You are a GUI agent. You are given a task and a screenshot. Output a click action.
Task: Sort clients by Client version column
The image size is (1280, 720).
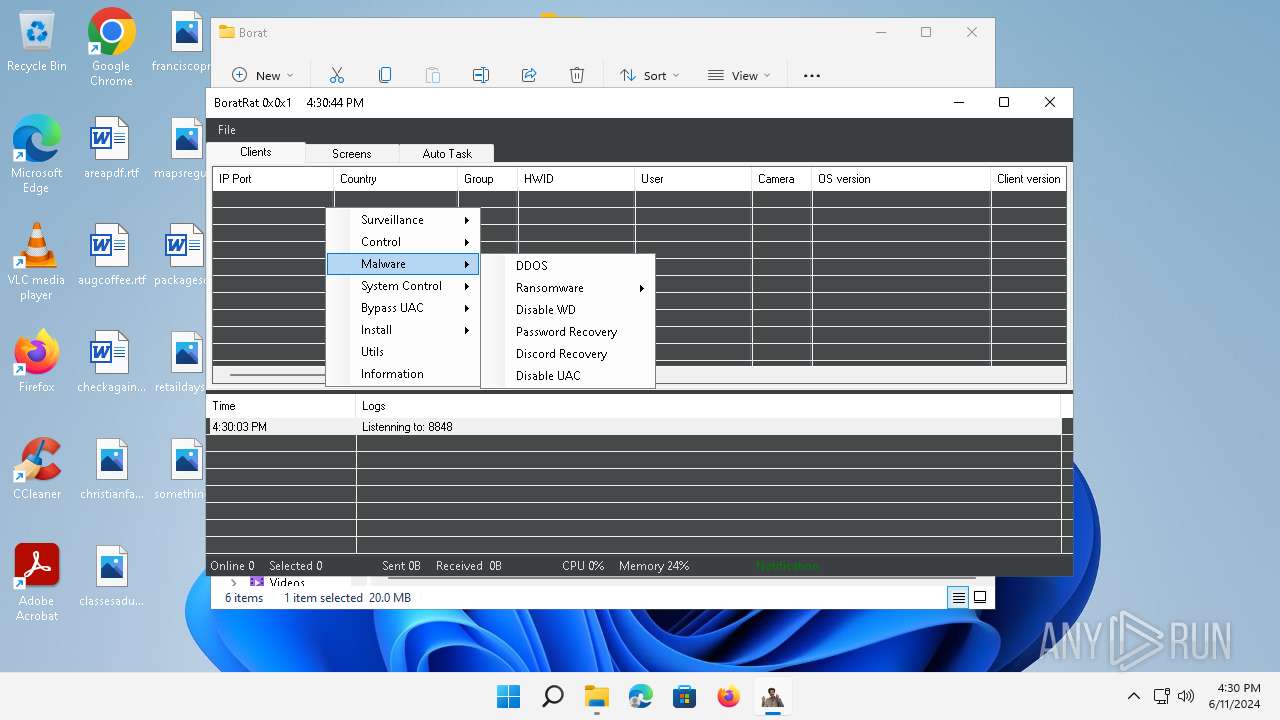1028,179
